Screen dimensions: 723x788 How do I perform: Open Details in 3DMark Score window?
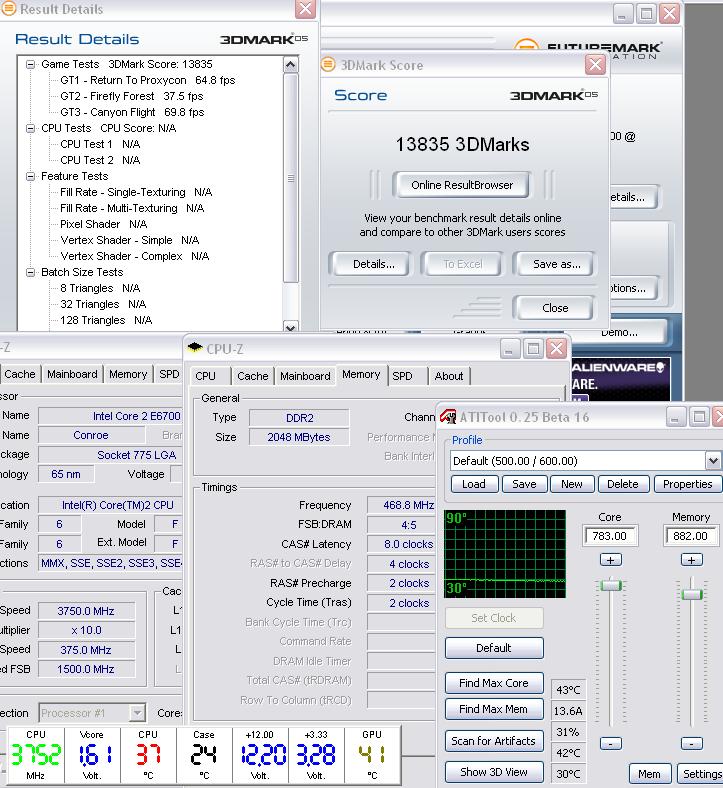pos(373,264)
